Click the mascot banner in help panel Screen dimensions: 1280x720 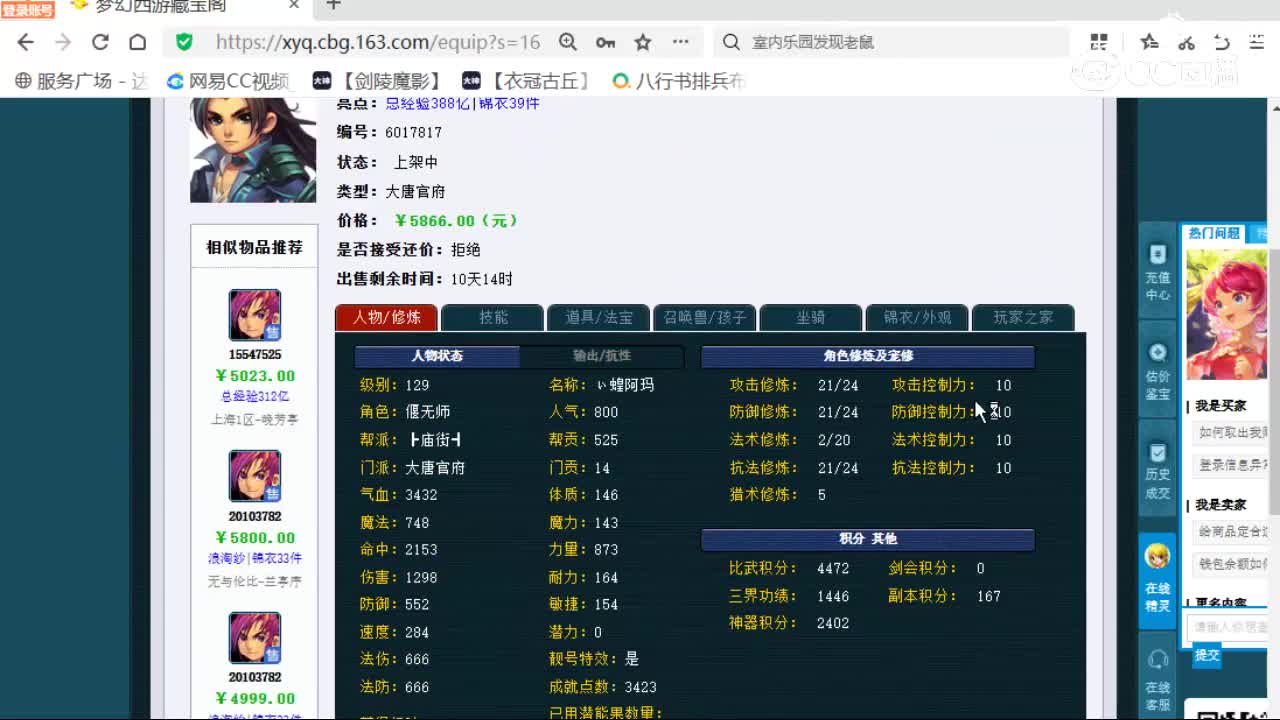click(x=1227, y=315)
